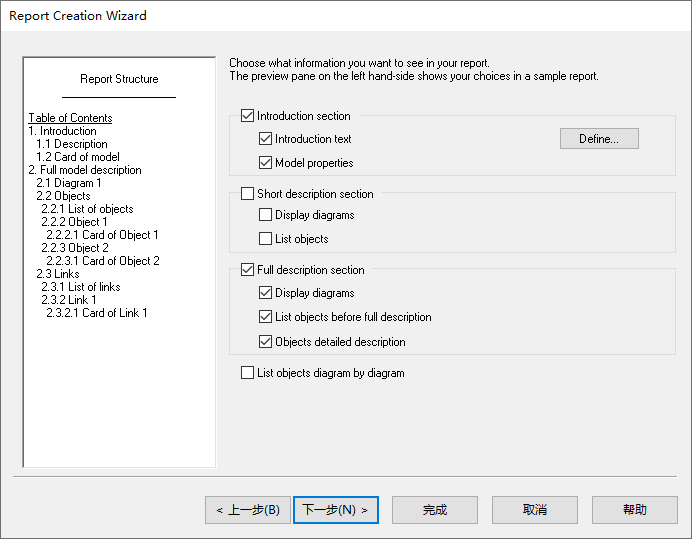This screenshot has height=539, width=692.
Task: Click '2.2.2 Object 1' entry
Action: coord(74,222)
